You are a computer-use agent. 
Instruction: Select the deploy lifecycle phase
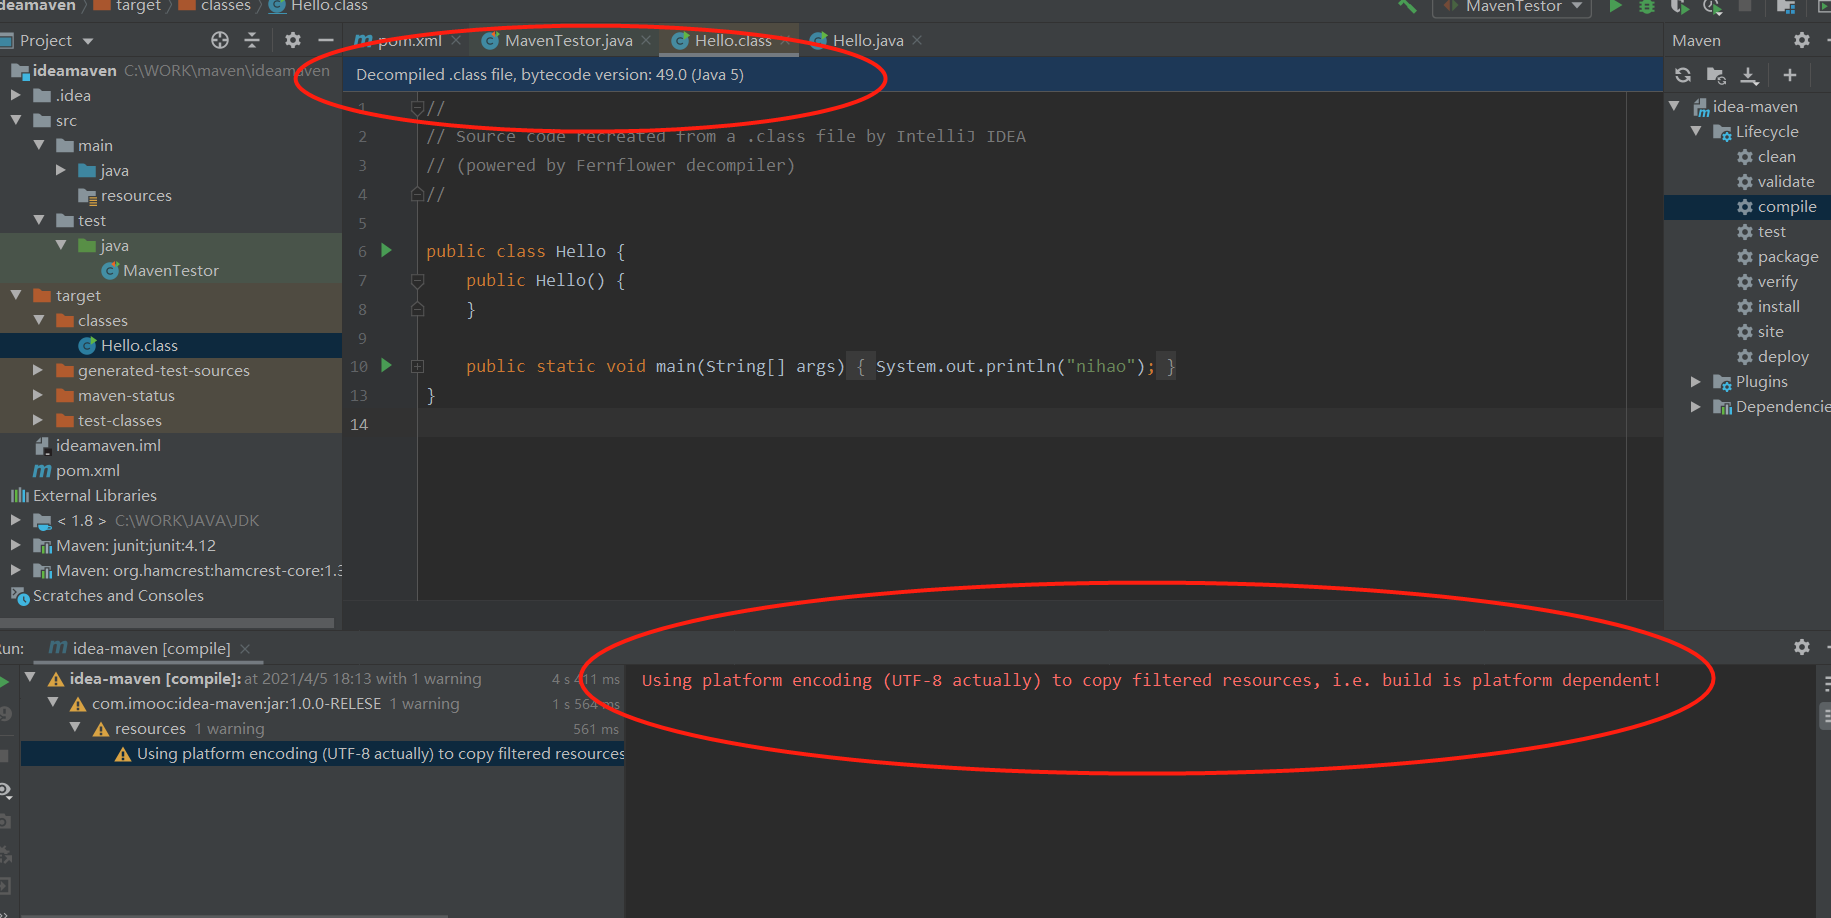[x=1783, y=356]
